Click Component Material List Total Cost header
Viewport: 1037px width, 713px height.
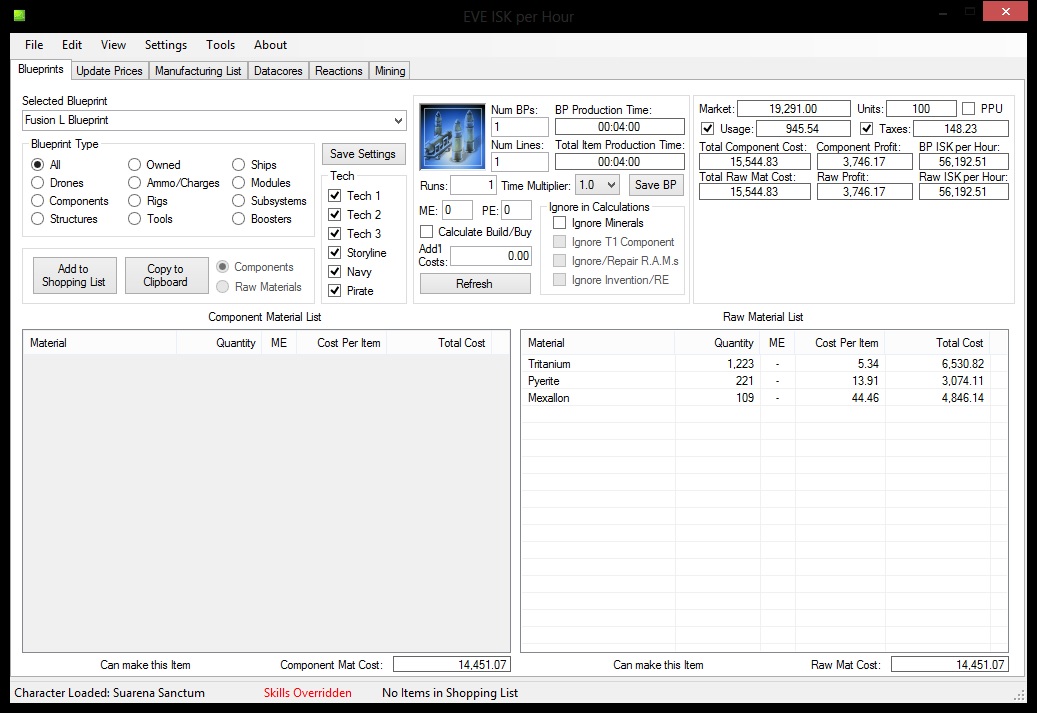point(439,343)
